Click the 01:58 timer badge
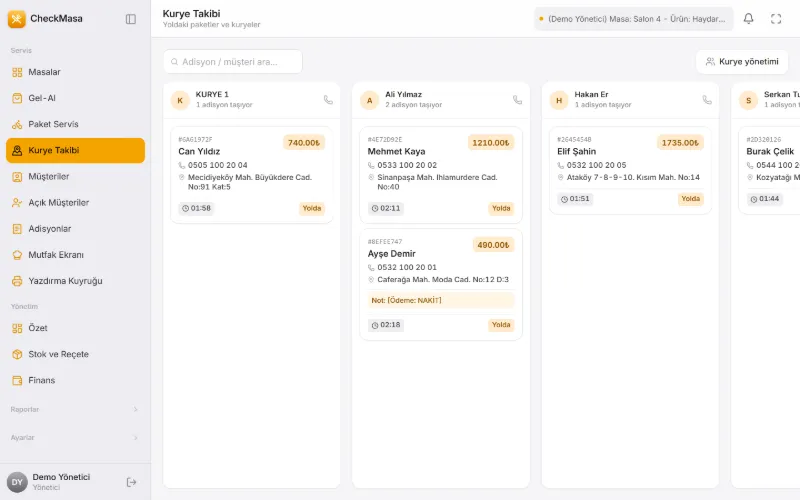This screenshot has width=800, height=500. pyautogui.click(x=196, y=208)
